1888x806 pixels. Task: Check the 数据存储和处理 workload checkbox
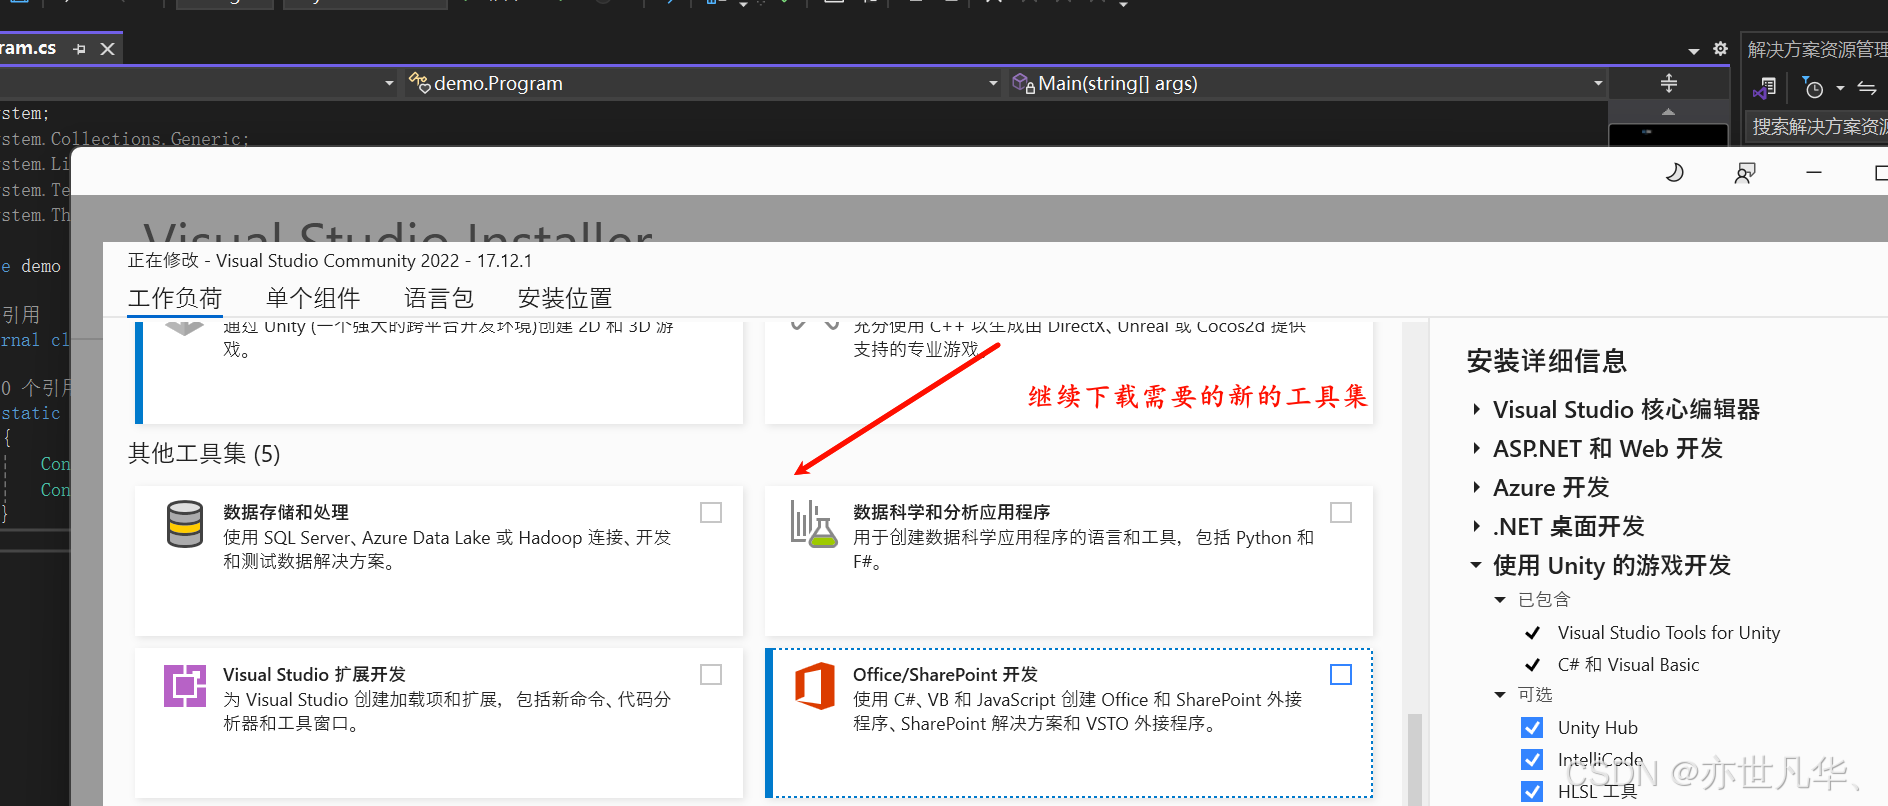click(x=711, y=512)
